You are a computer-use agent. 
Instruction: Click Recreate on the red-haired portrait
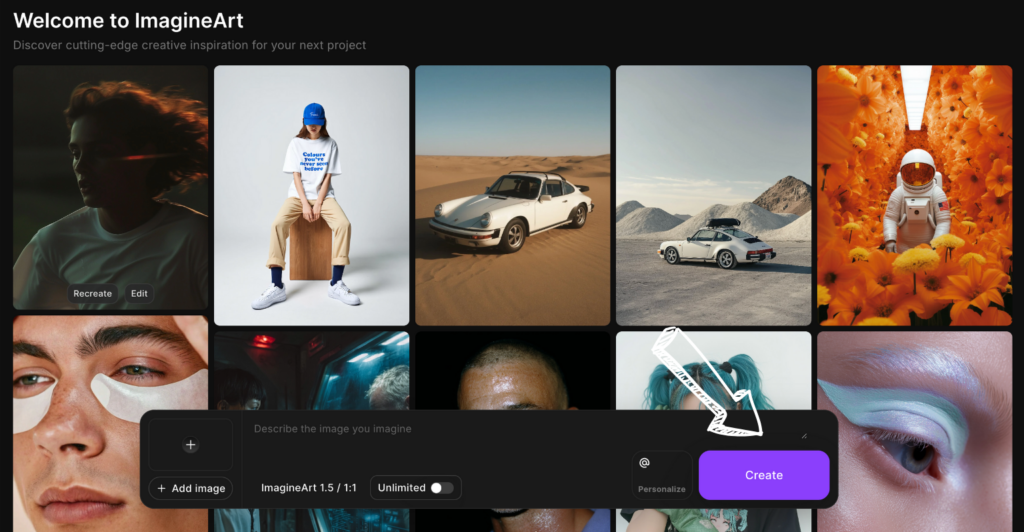click(92, 294)
